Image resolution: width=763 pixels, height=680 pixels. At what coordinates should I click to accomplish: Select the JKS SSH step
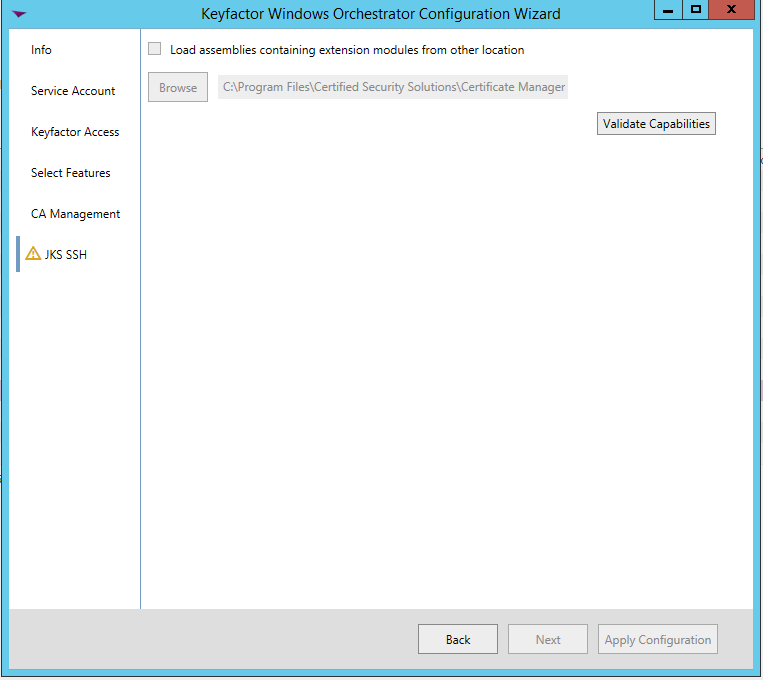pyautogui.click(x=66, y=255)
